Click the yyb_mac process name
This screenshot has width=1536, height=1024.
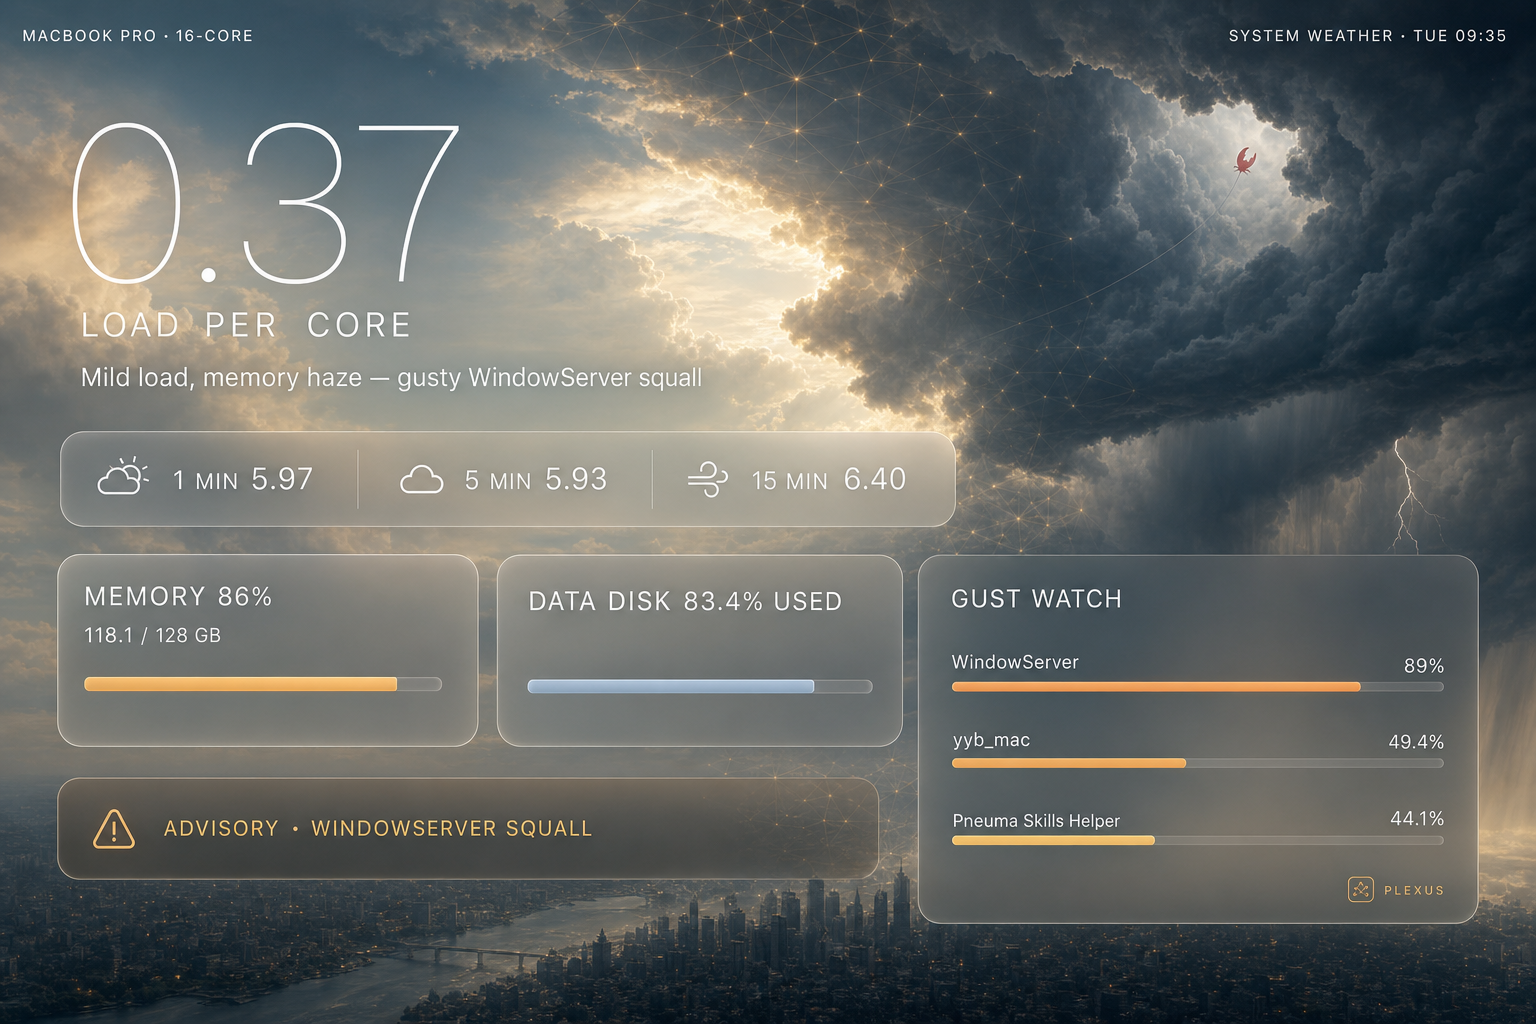(991, 740)
